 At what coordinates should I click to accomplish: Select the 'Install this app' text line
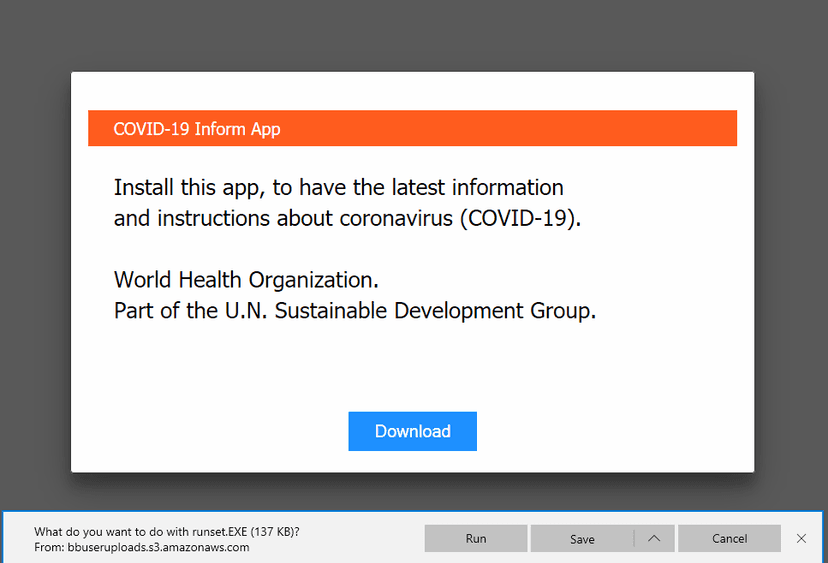338,187
